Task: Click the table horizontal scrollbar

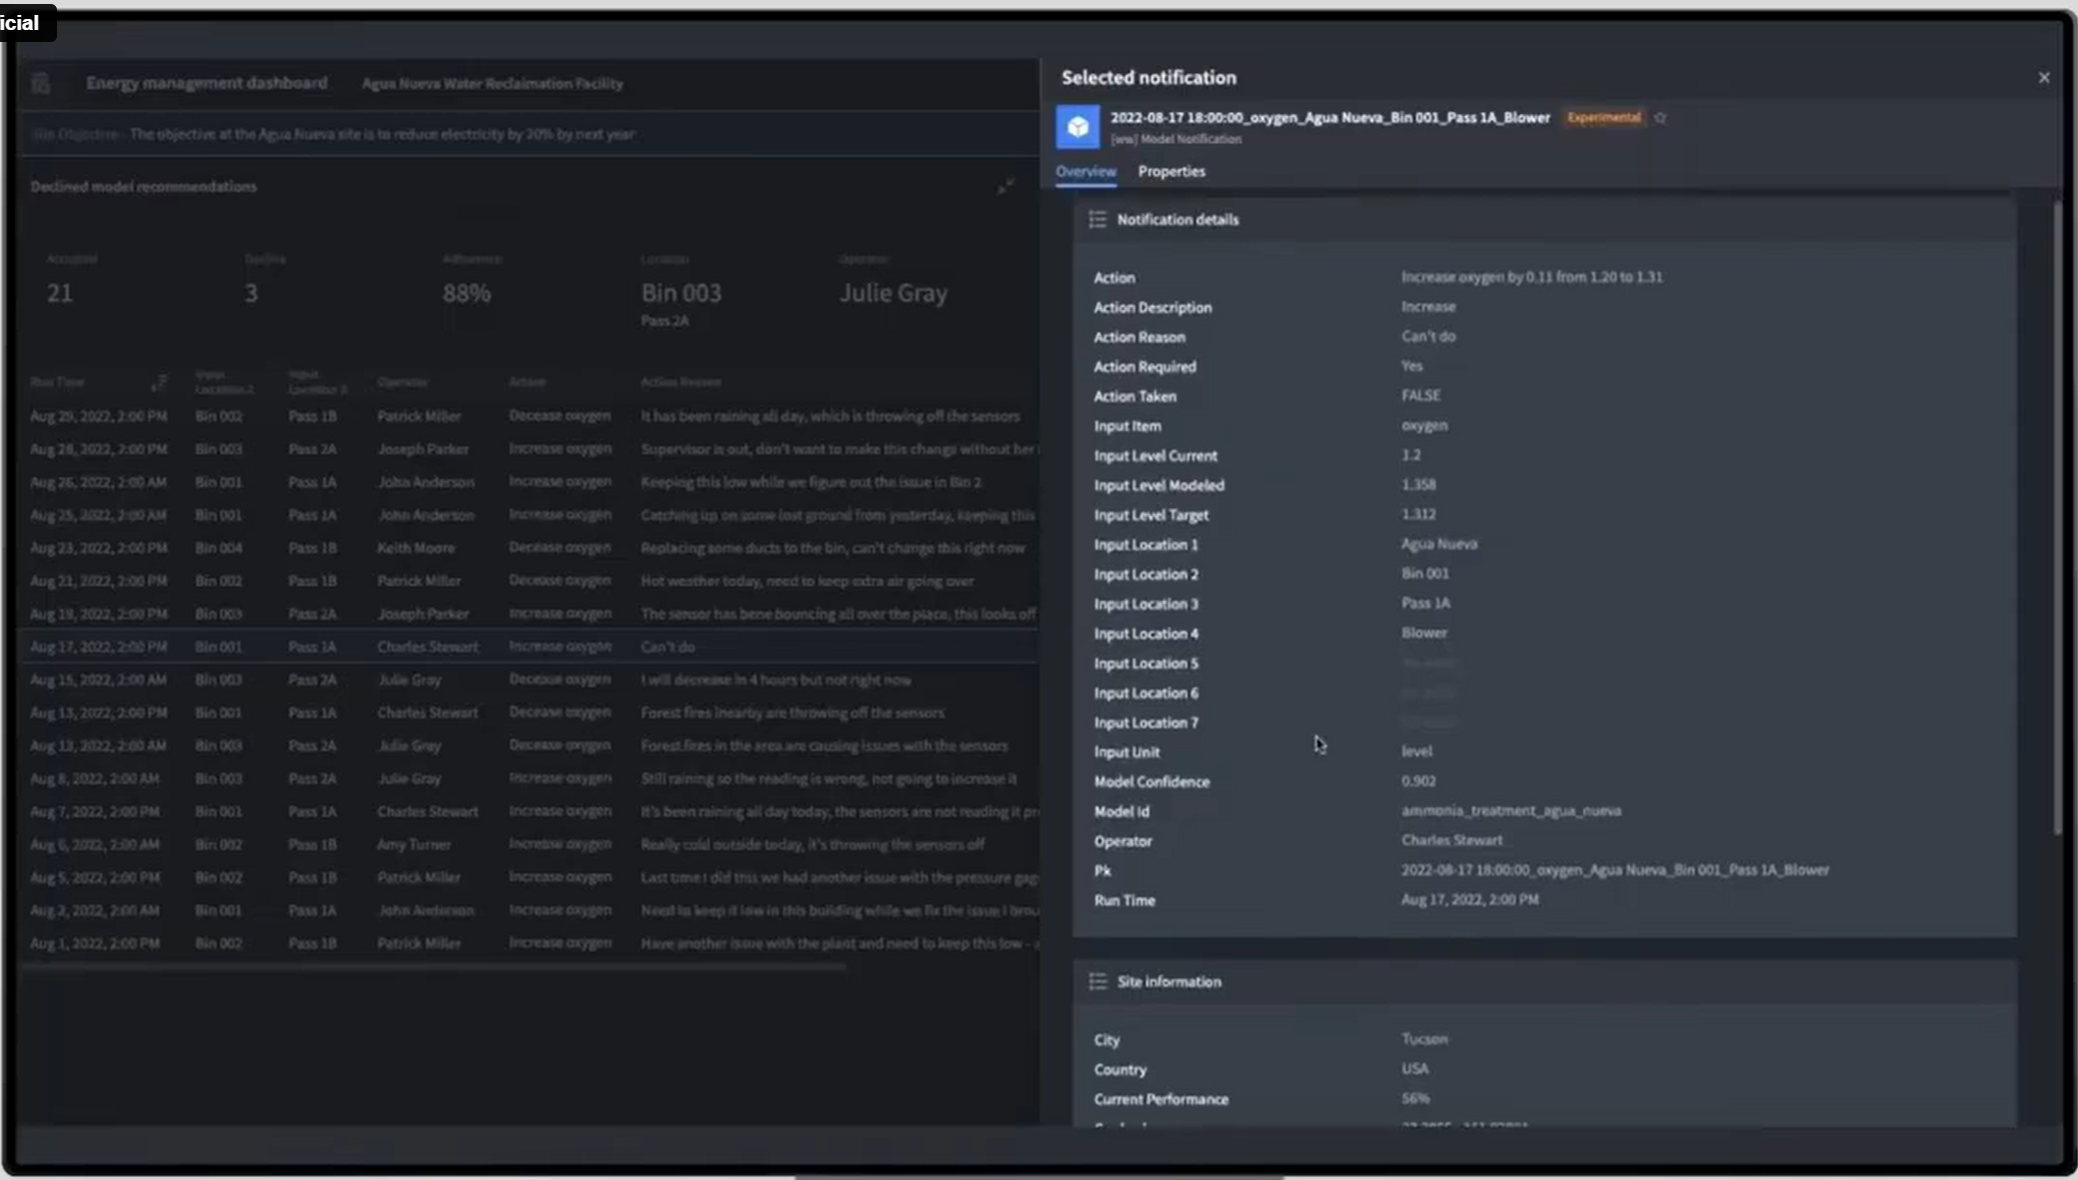Action: tap(434, 967)
